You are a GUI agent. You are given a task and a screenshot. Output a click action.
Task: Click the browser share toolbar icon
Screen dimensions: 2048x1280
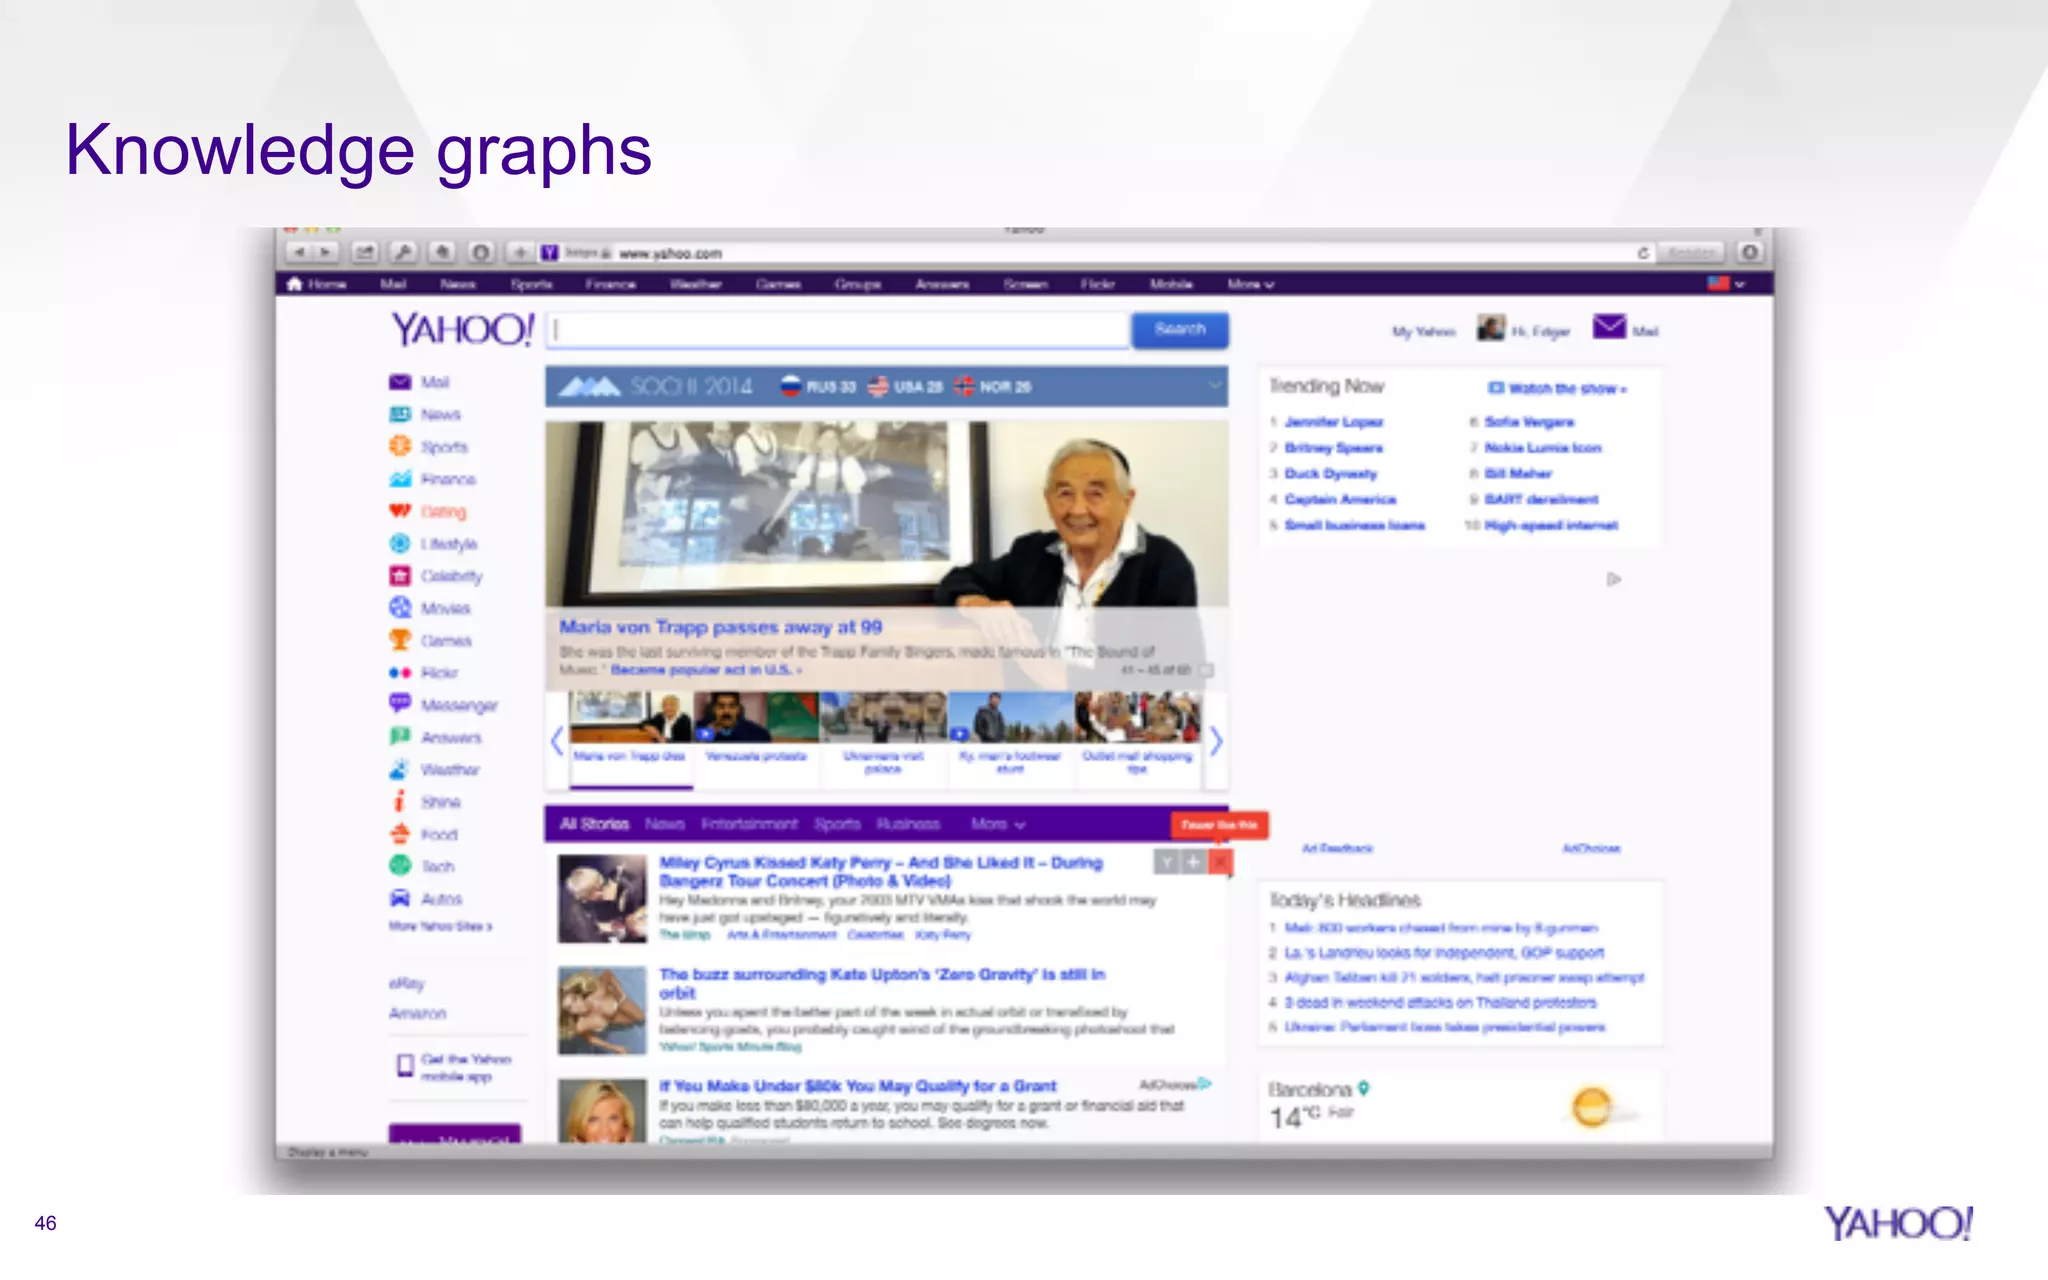click(365, 253)
